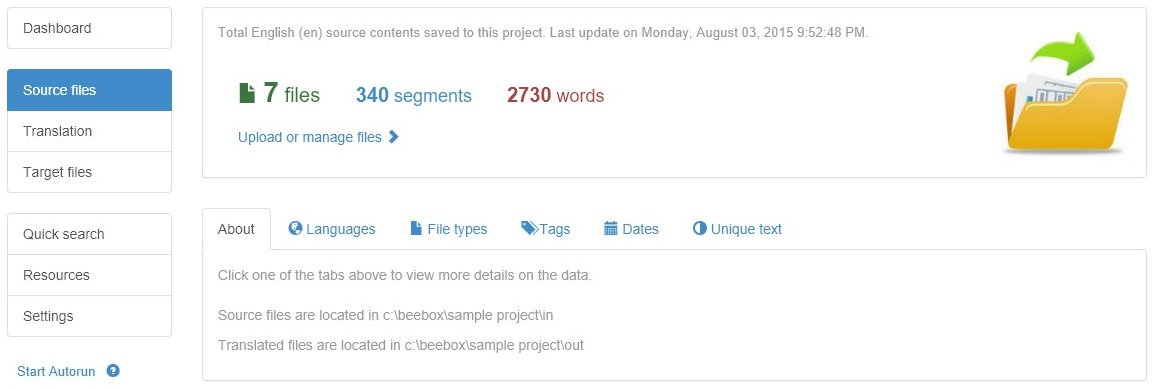Click the document icon on File types tab
The image size is (1154, 389).
416,228
